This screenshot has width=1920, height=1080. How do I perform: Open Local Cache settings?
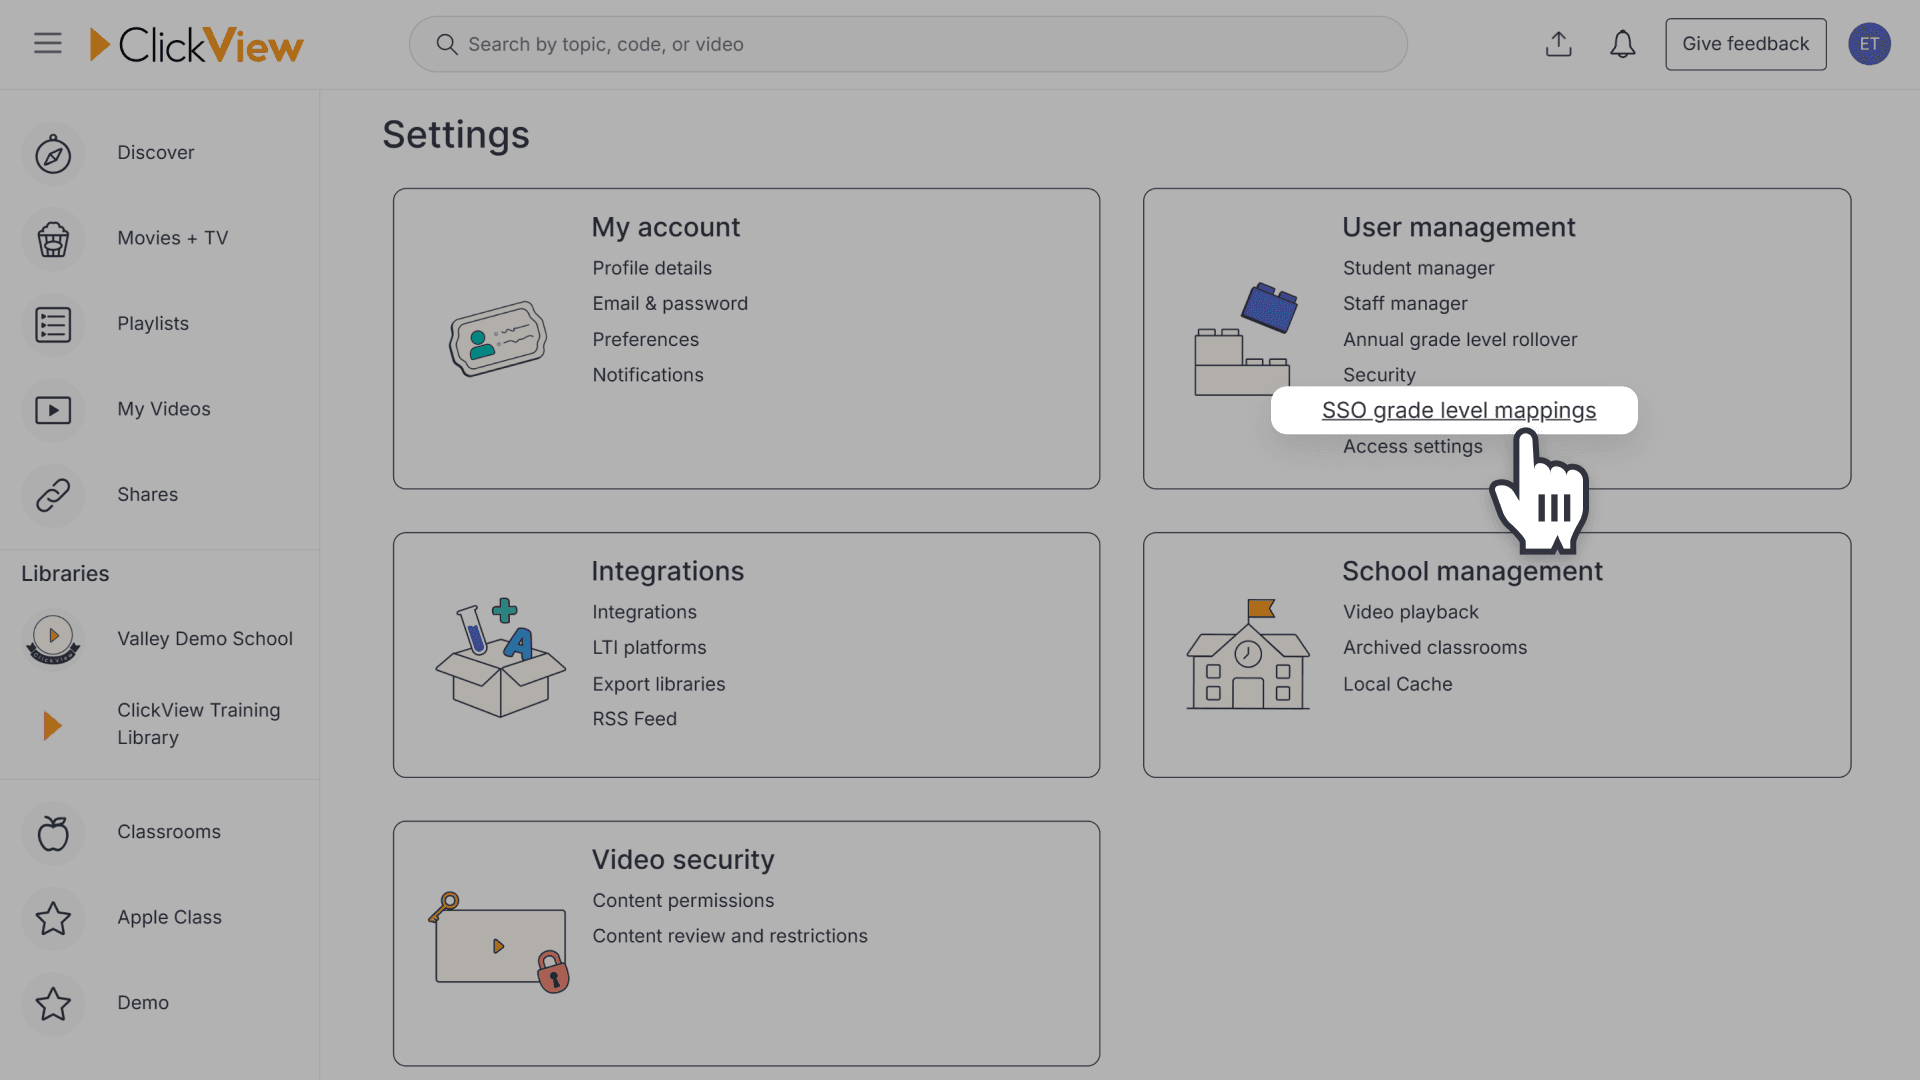(1397, 684)
